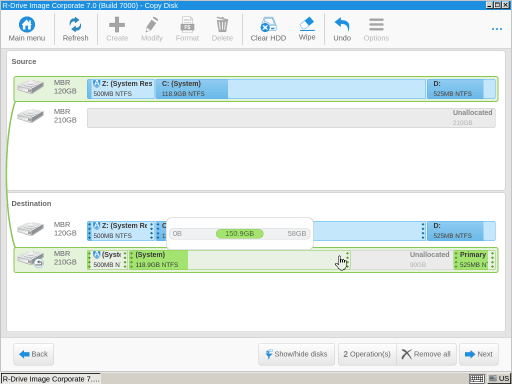
Task: Switch the US keyboard layout indicator
Action: pyautogui.click(x=499, y=379)
